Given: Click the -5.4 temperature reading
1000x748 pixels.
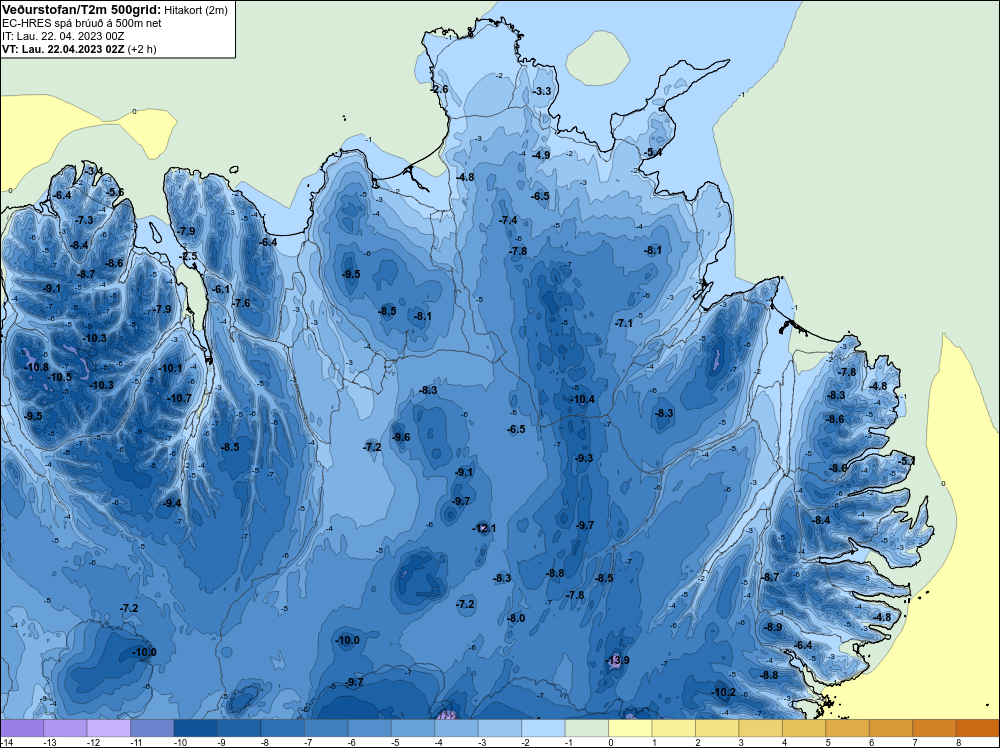Looking at the screenshot, I should pyautogui.click(x=652, y=153).
